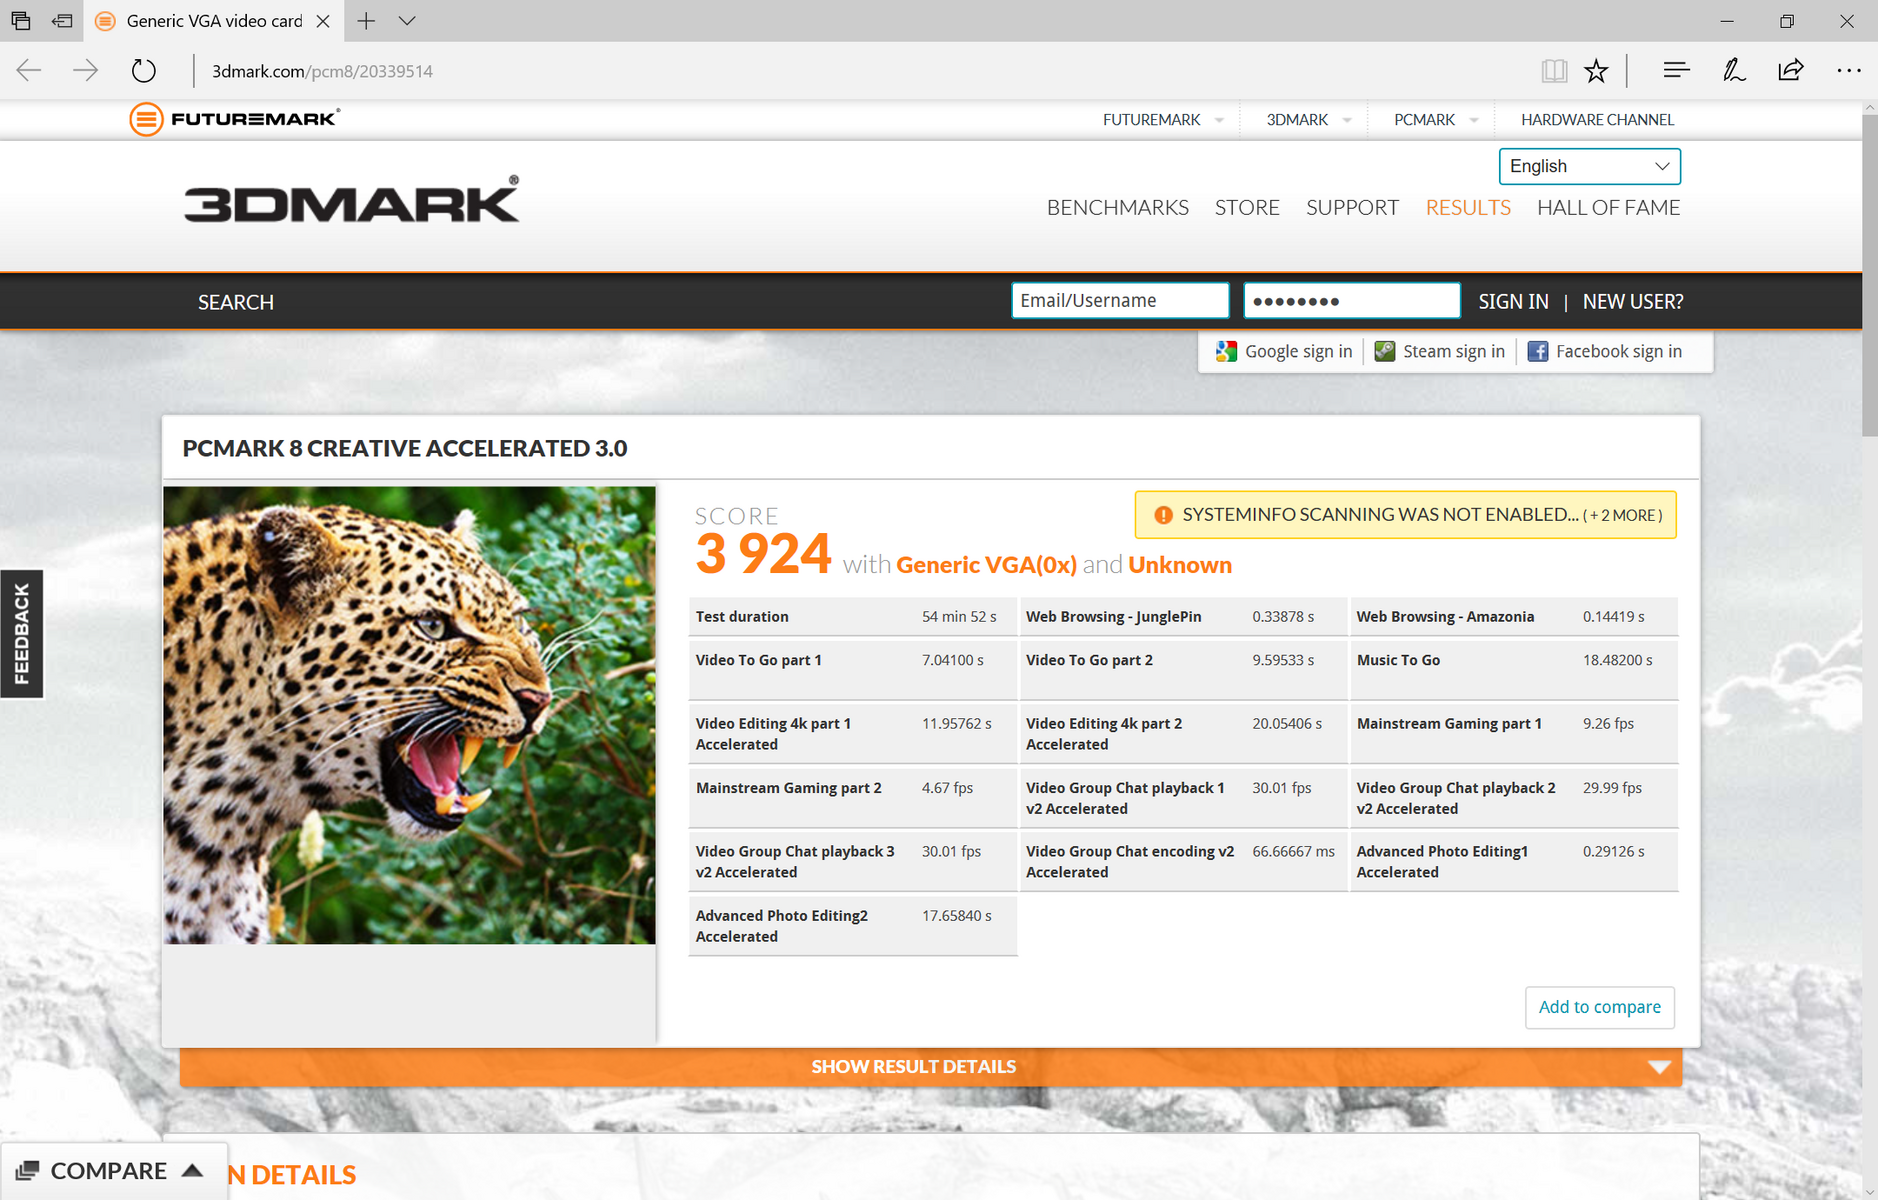
Task: Click the Futuremark logo
Action: point(235,119)
